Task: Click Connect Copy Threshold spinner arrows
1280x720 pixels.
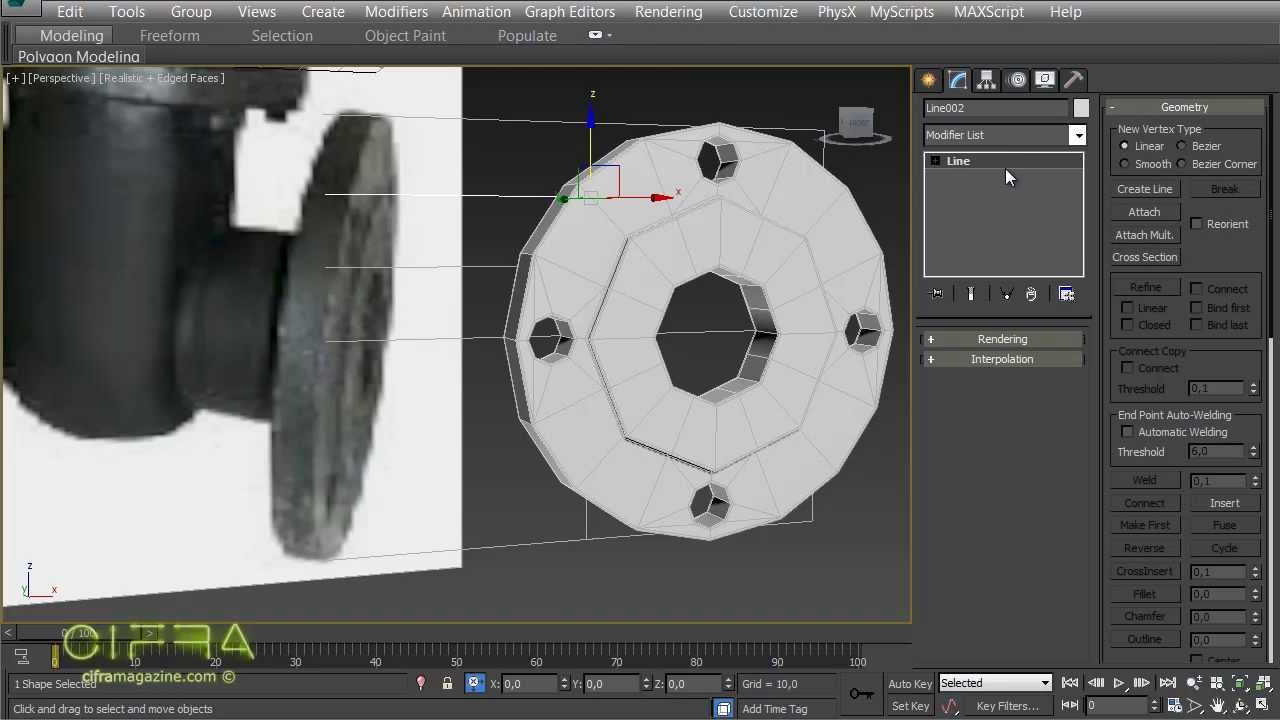Action: click(x=1254, y=388)
